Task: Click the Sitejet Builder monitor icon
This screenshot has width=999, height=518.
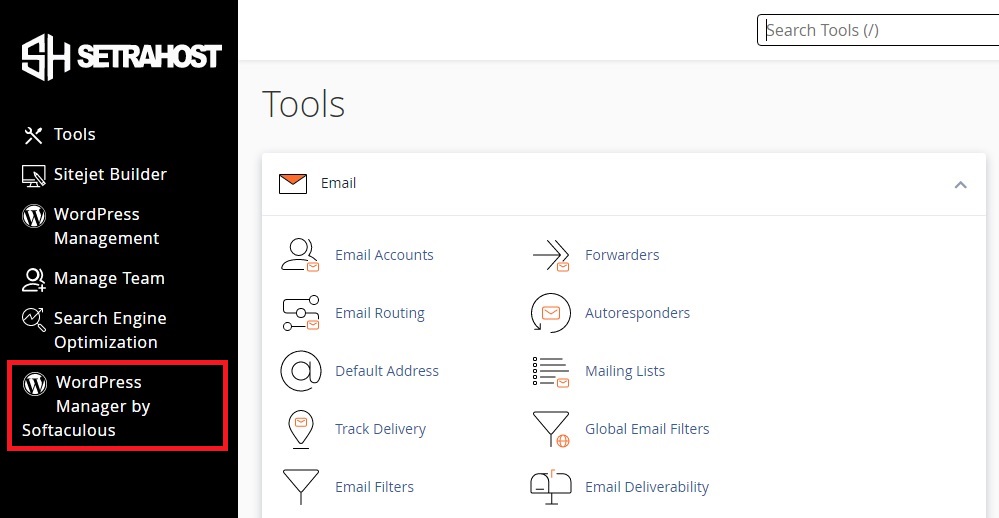Action: pos(33,175)
